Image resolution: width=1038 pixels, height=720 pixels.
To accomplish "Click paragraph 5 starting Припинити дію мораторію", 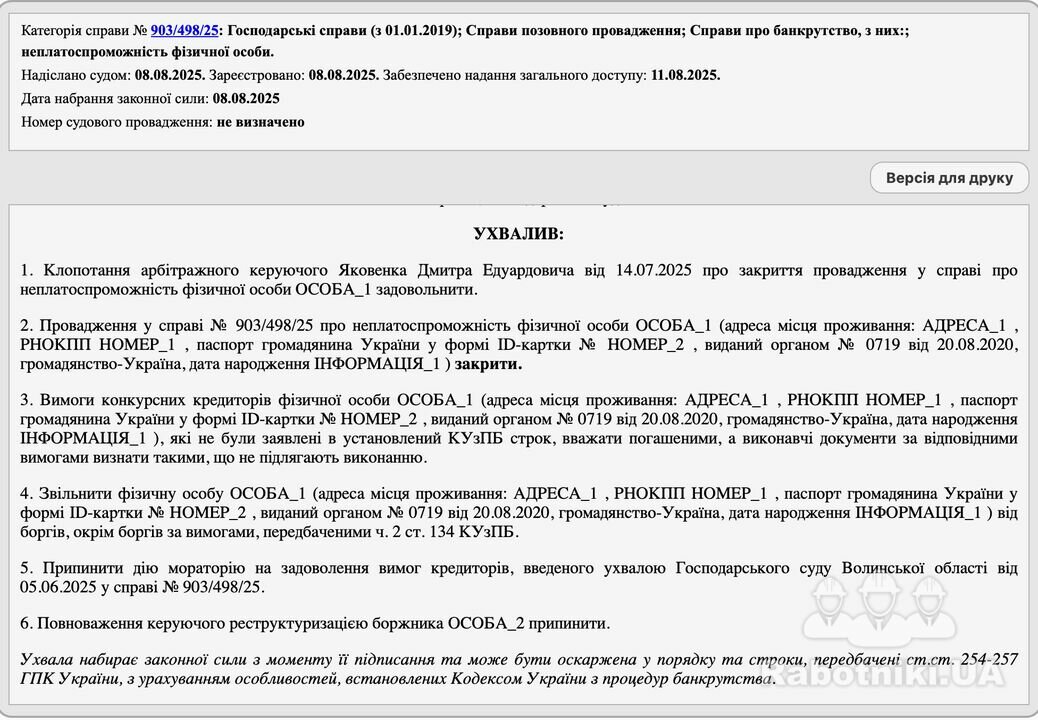I will 518,576.
